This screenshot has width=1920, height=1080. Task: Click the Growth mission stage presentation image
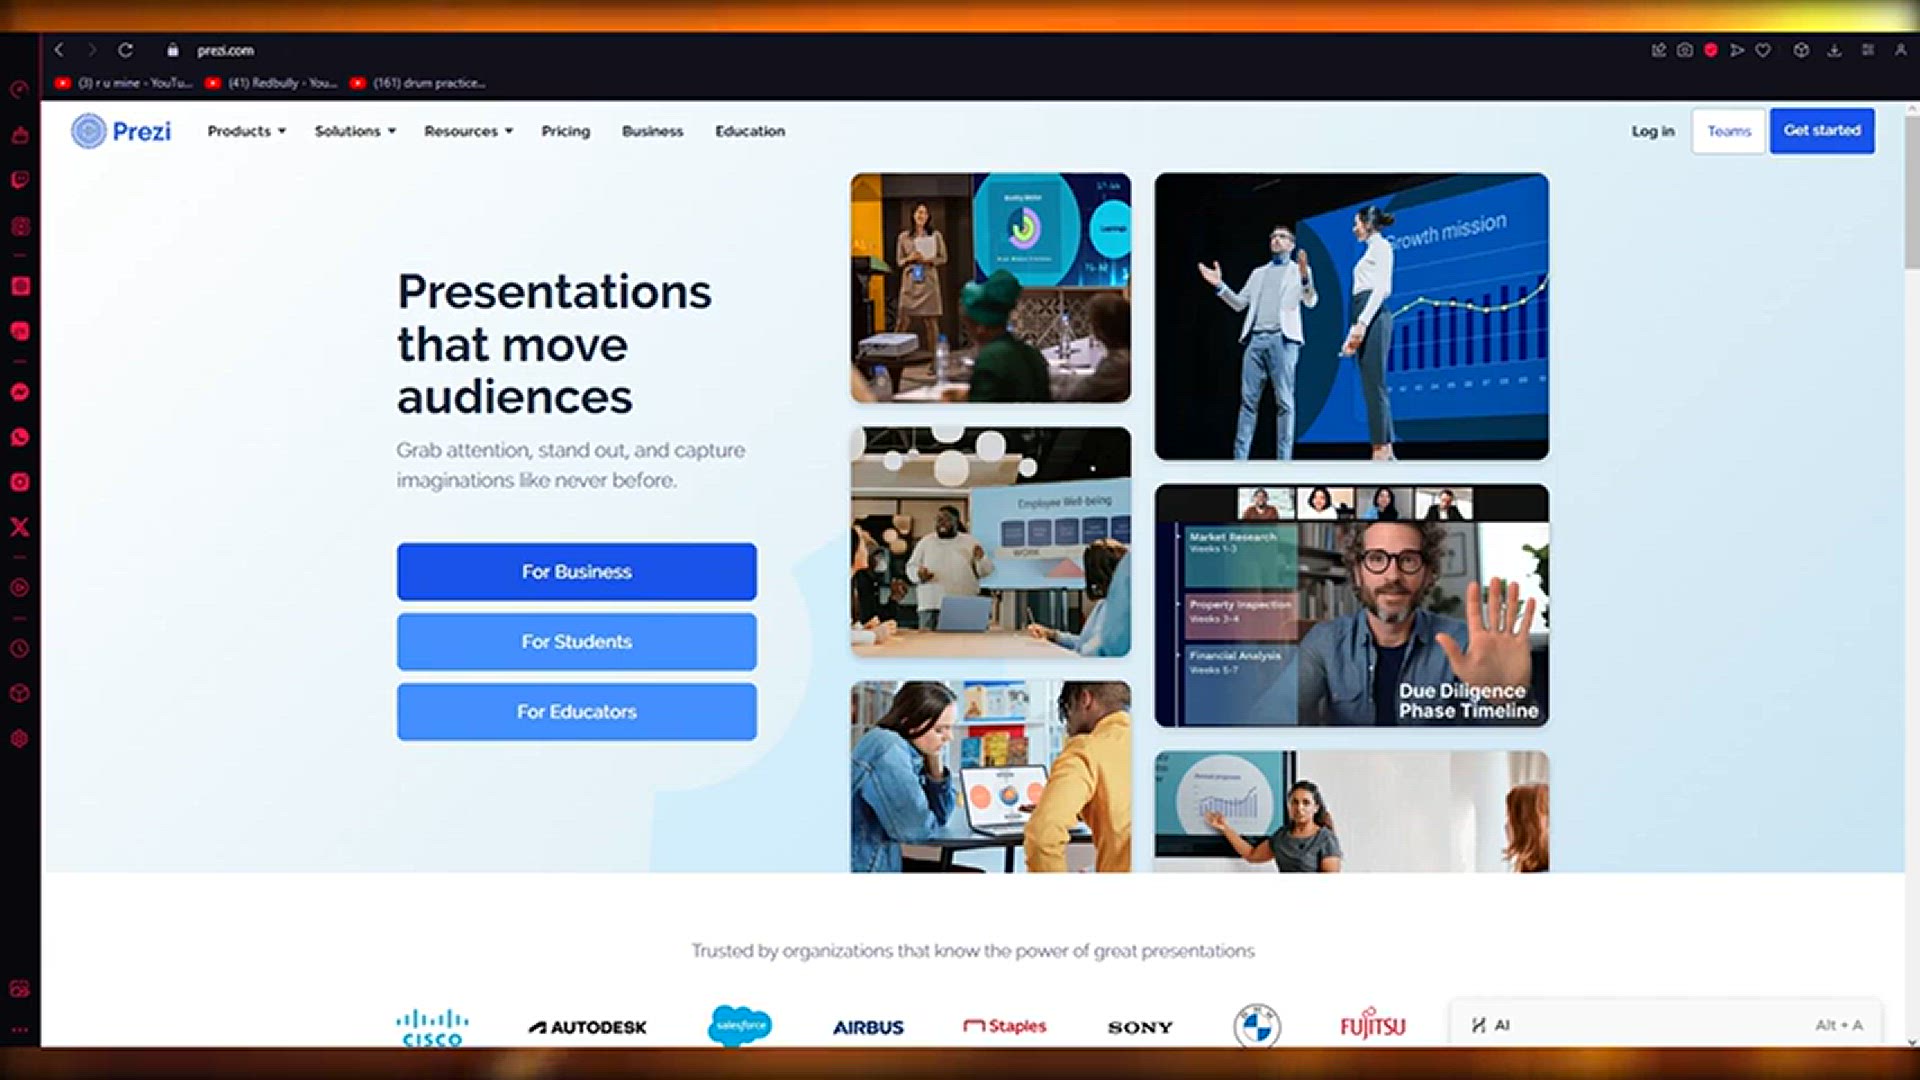(x=1352, y=317)
